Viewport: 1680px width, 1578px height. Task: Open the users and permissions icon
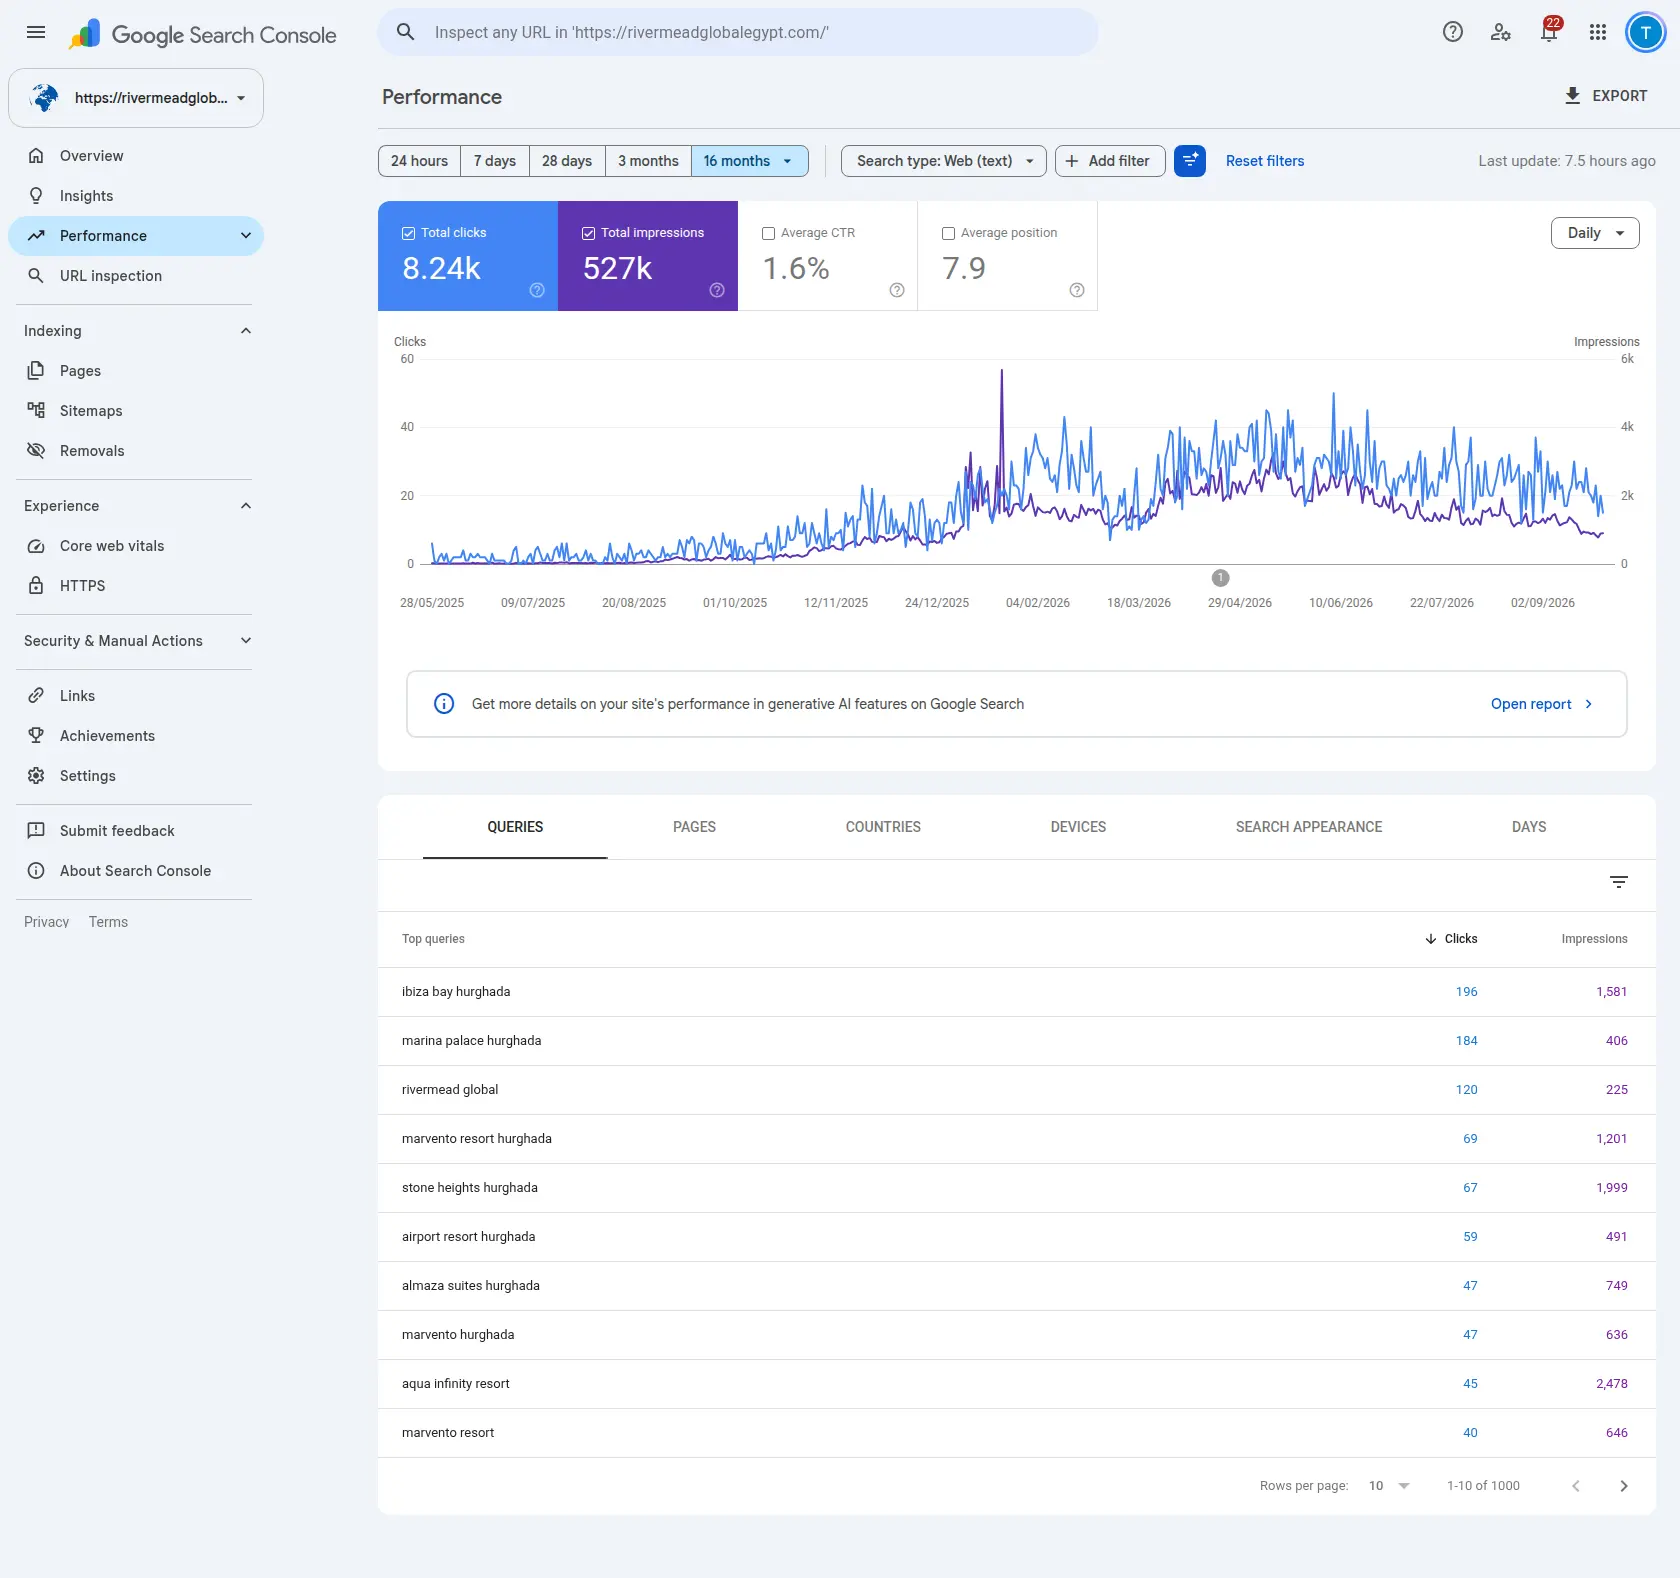coord(1501,32)
